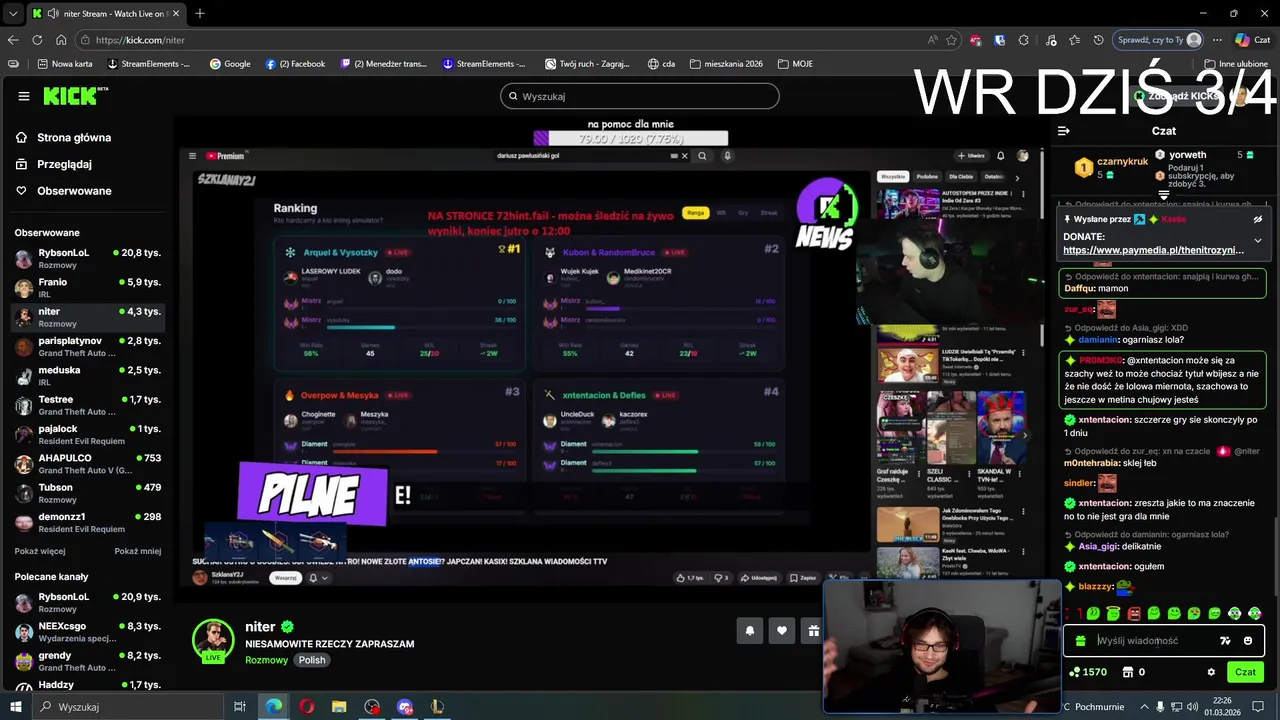Open Obserwowane in sidebar
This screenshot has height=720, width=1280.
[x=64, y=191]
